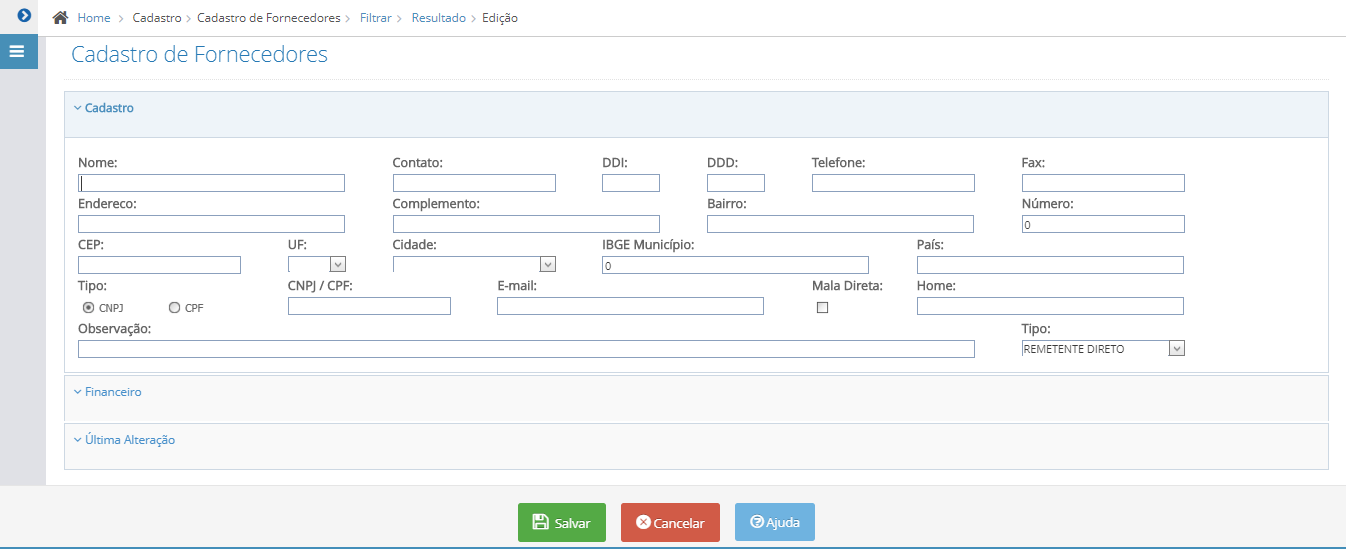Click the Bairro input field

[840, 224]
